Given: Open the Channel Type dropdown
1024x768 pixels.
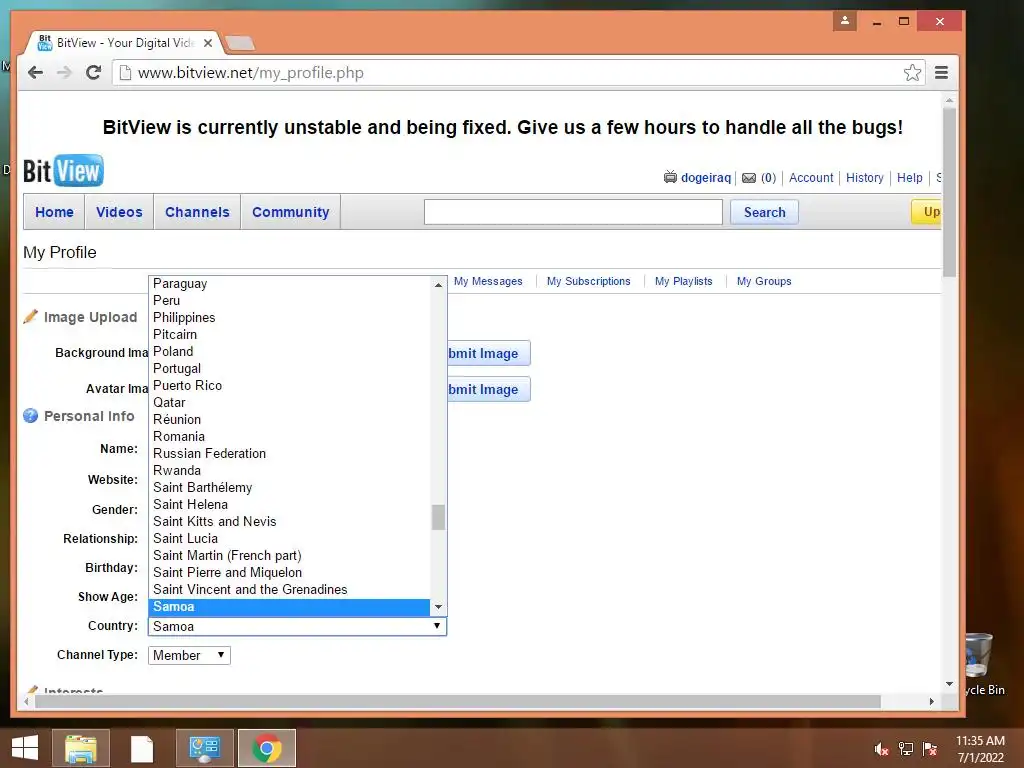Looking at the screenshot, I should pos(189,655).
